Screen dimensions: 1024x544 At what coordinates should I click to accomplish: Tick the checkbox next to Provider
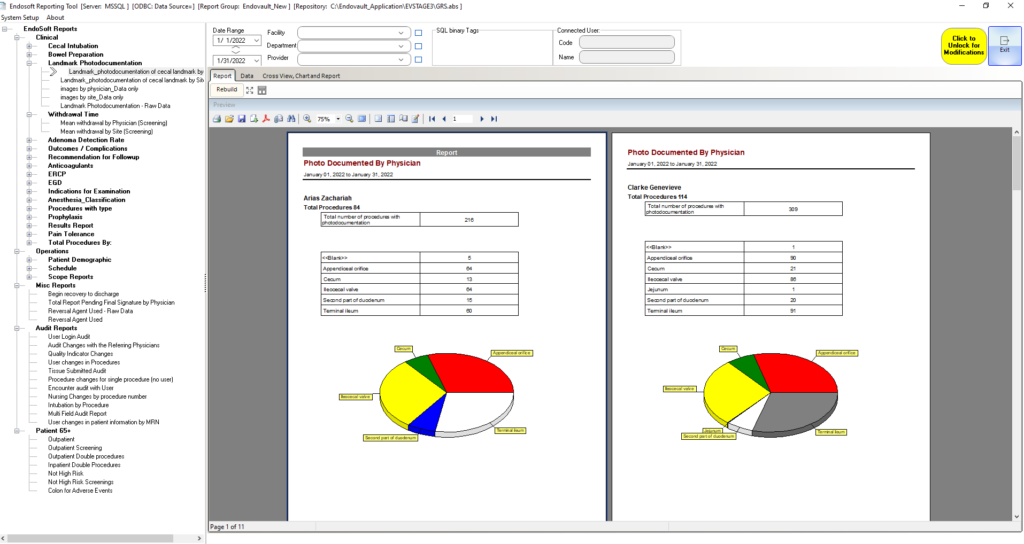pos(418,59)
